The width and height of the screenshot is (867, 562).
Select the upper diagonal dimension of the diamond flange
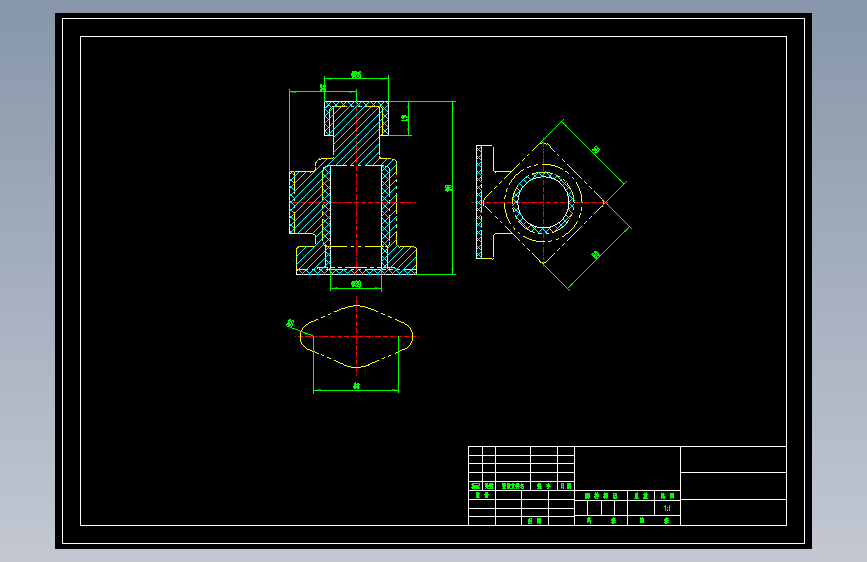click(596, 150)
